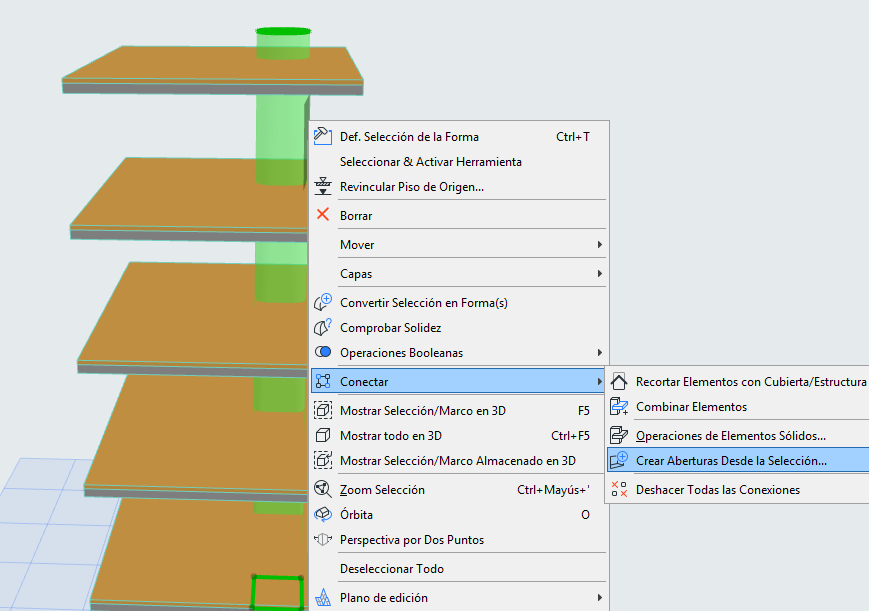Select Convertir Selección en Forma(s)
Viewport: 869px width, 611px height.
pyautogui.click(x=459, y=302)
